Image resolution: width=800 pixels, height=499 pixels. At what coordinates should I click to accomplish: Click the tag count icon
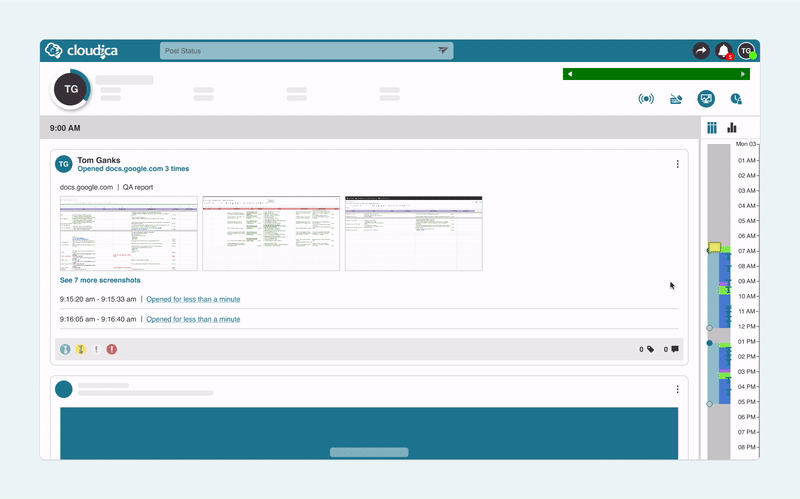[x=650, y=349]
